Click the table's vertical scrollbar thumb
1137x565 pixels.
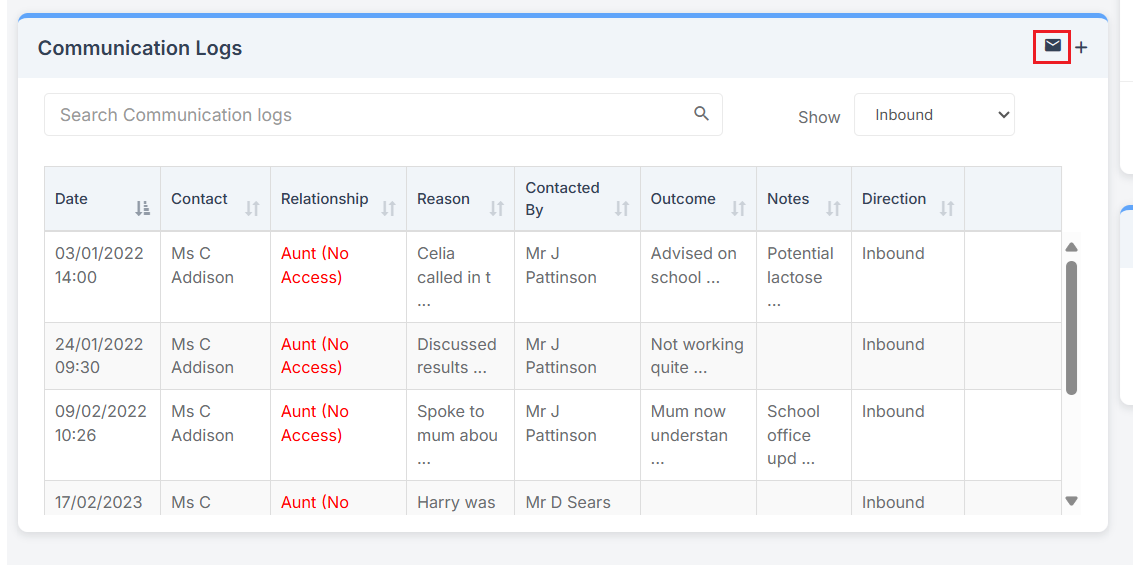pos(1072,328)
